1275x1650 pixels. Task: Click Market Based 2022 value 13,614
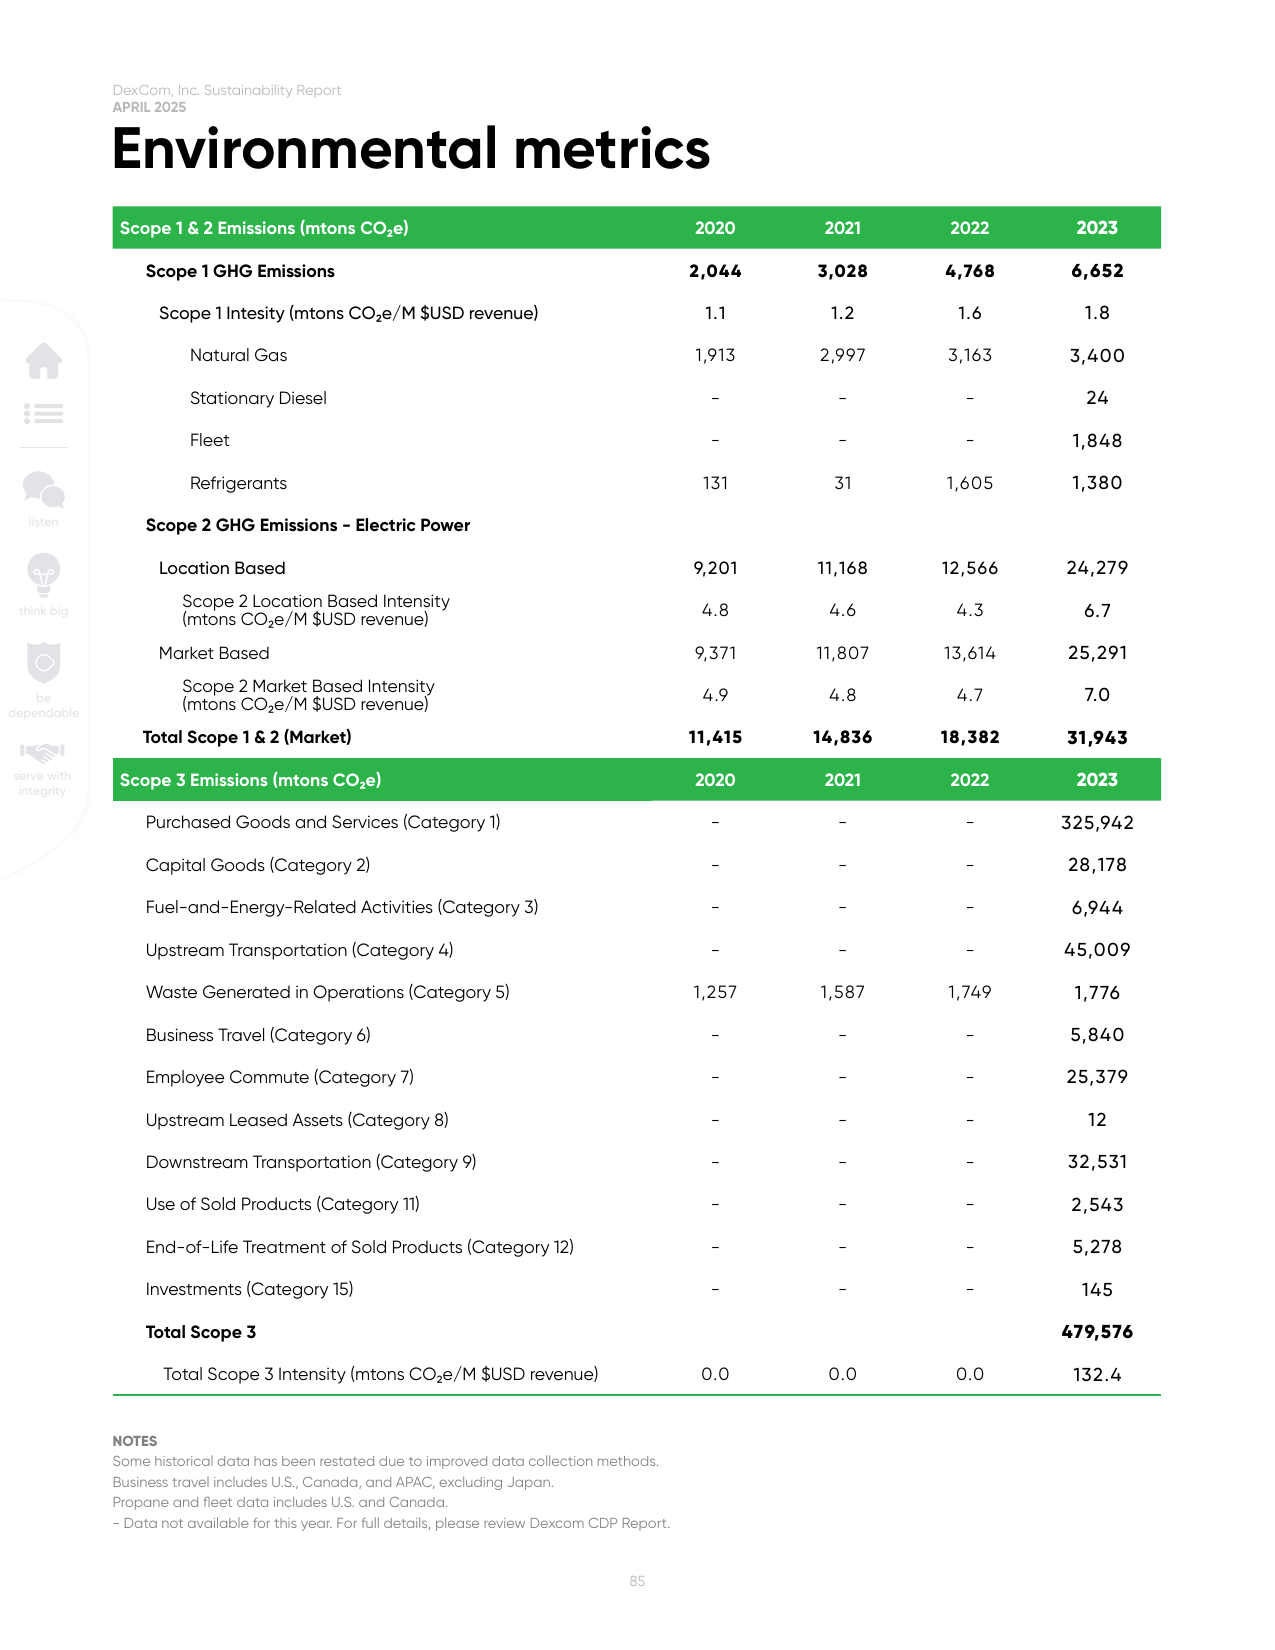click(x=969, y=653)
